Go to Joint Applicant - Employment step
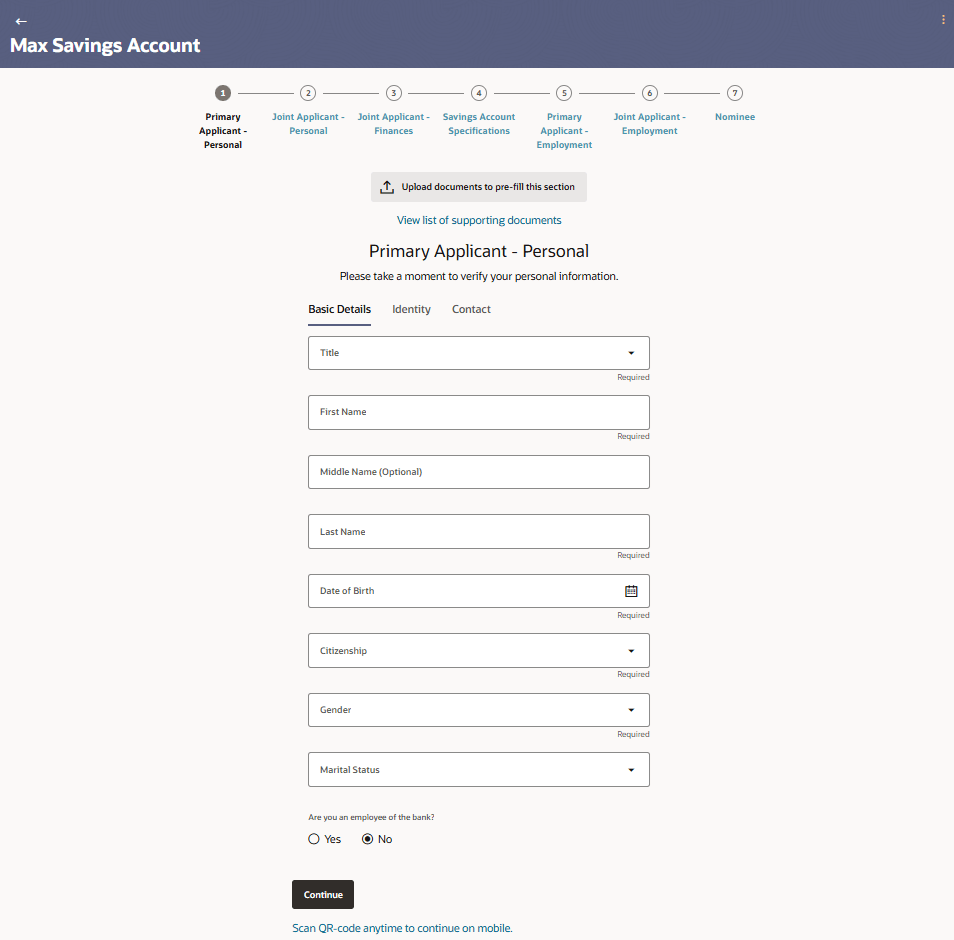Image resolution: width=954 pixels, height=940 pixels. [x=650, y=124]
